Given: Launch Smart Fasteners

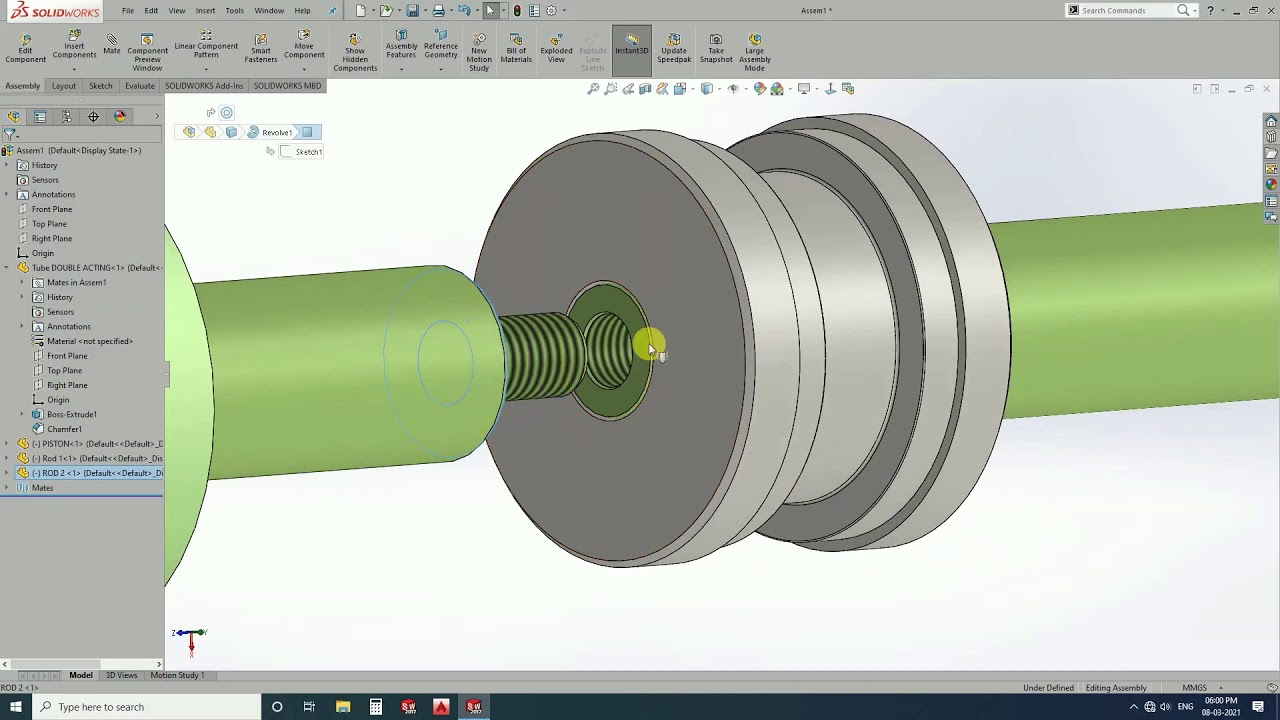Looking at the screenshot, I should pyautogui.click(x=261, y=49).
